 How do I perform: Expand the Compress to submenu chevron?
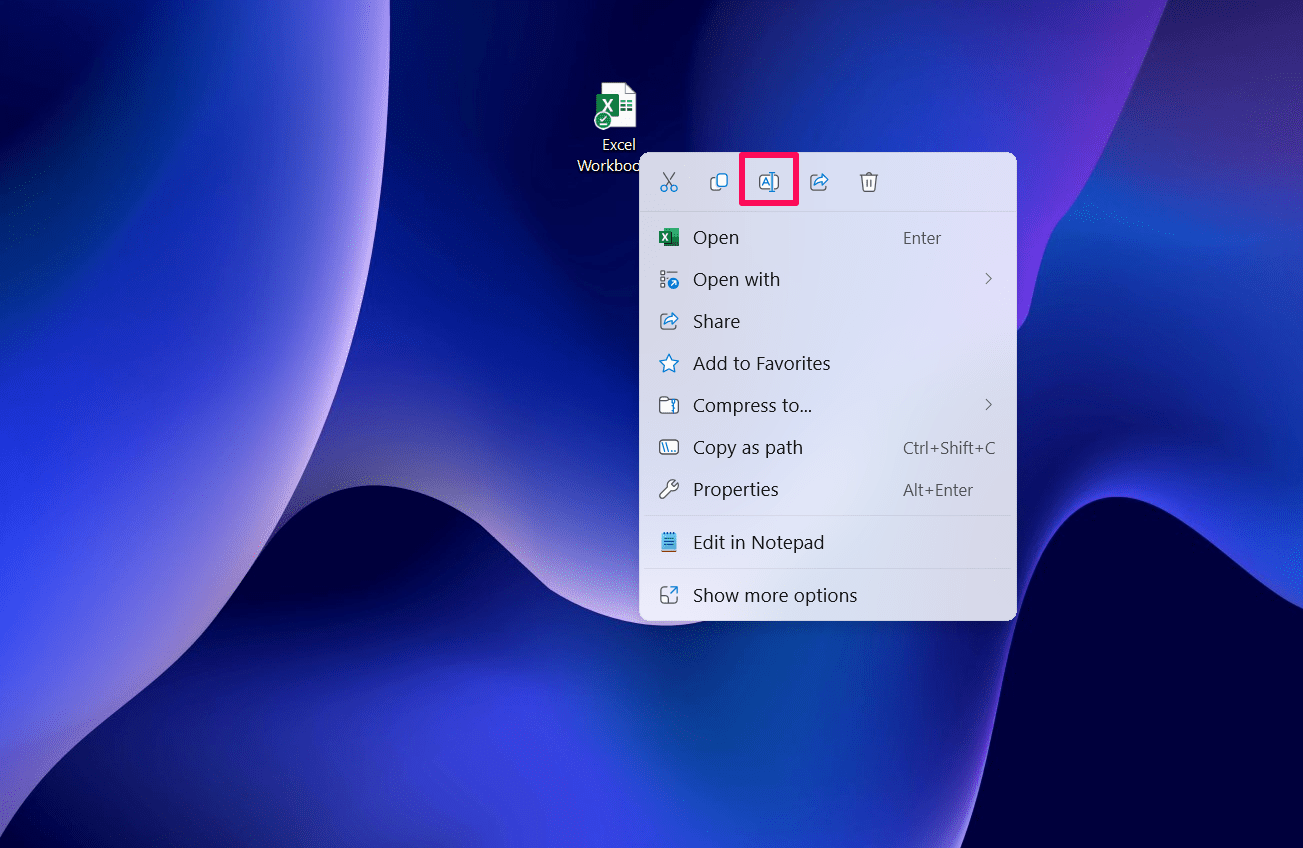pyautogui.click(x=988, y=405)
